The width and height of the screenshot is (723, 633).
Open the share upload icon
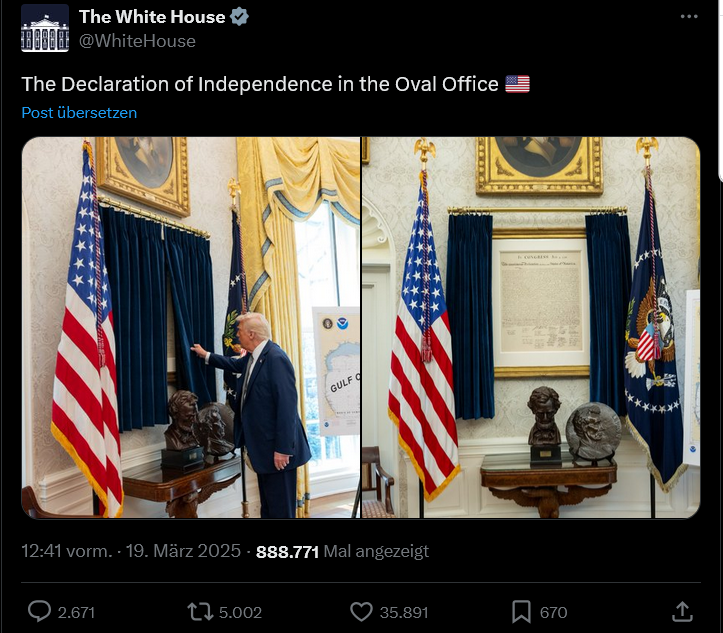point(682,612)
